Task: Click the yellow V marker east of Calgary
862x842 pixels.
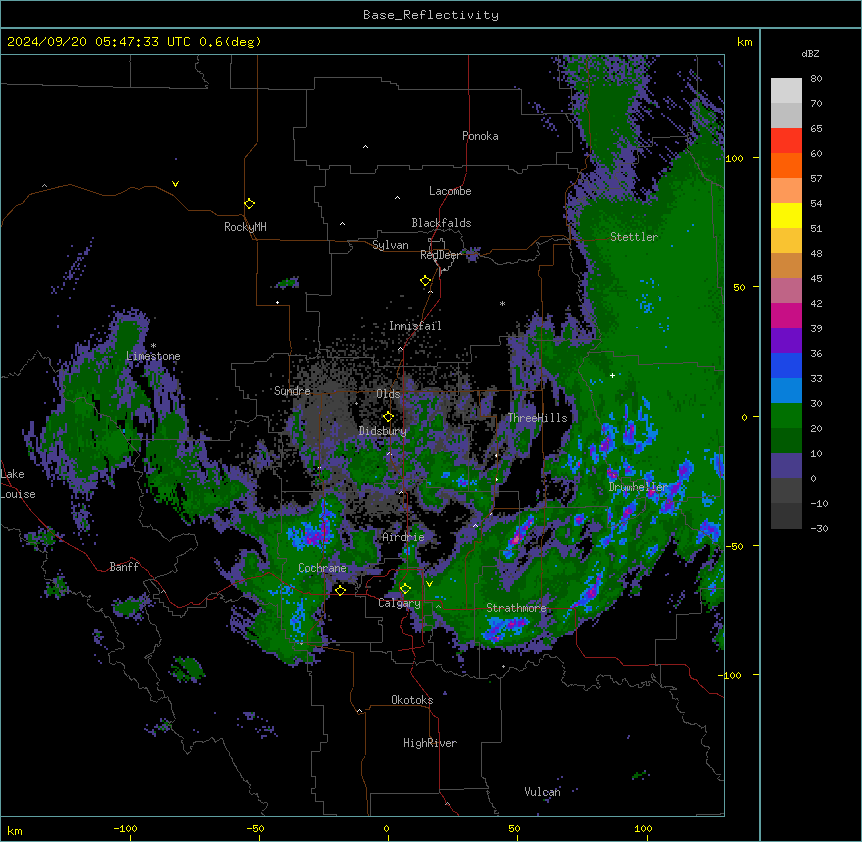Action: (429, 584)
